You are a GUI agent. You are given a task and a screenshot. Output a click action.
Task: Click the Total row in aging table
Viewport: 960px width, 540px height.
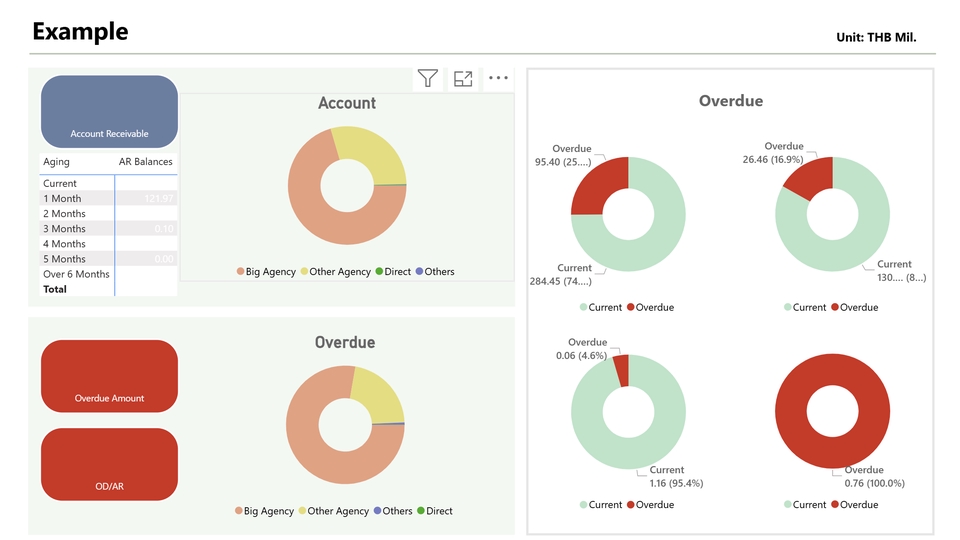click(55, 289)
